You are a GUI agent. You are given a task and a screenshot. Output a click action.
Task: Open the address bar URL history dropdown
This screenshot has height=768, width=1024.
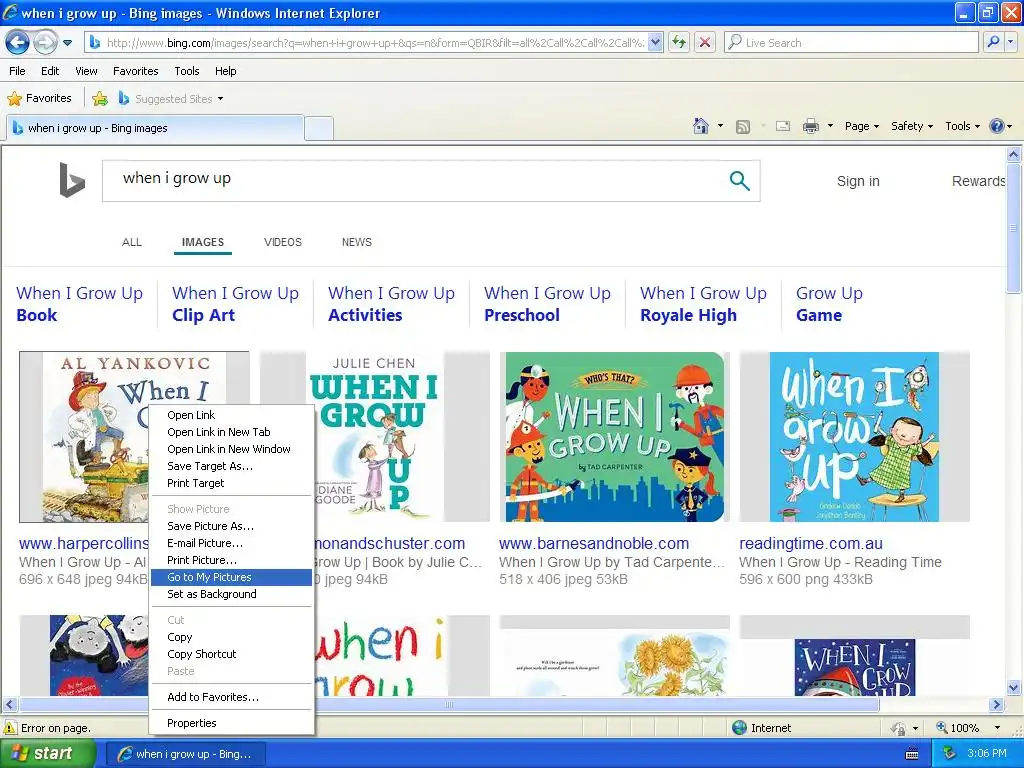[656, 42]
